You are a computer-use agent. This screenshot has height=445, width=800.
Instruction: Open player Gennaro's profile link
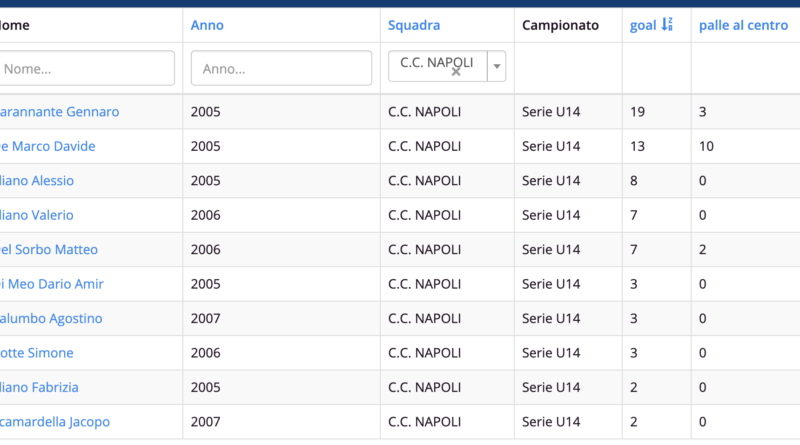coord(59,111)
